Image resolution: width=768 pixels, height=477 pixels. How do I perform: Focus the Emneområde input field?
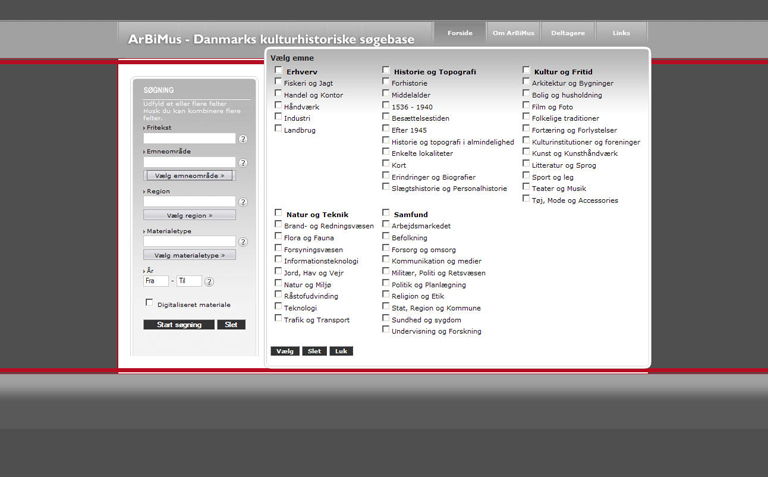pyautogui.click(x=189, y=162)
